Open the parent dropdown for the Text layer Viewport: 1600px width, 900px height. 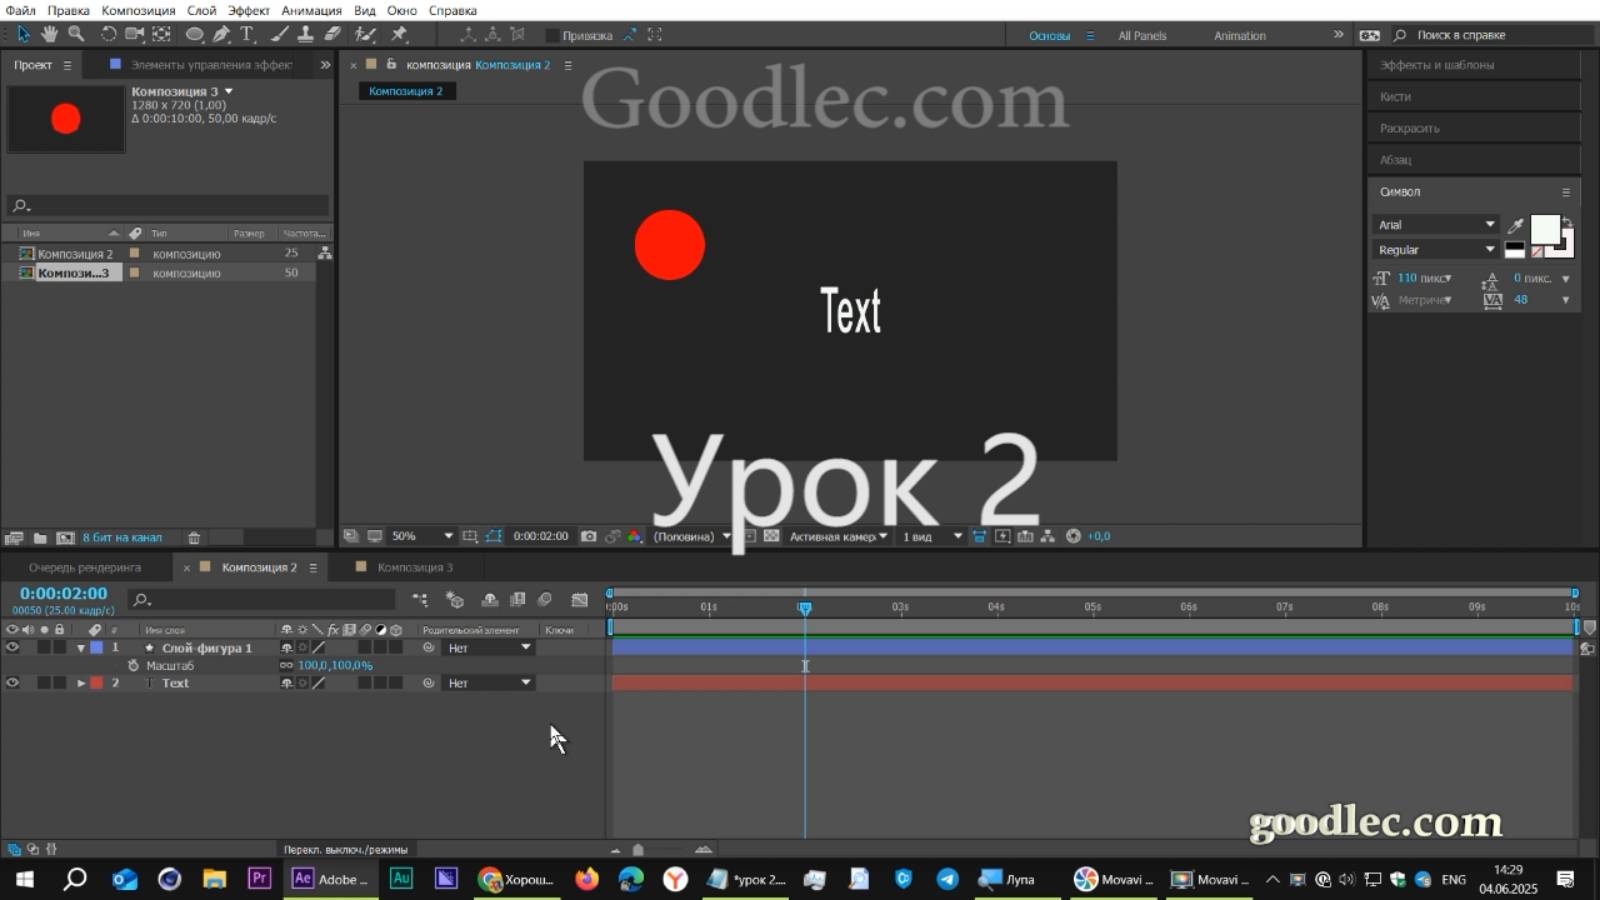click(487, 683)
